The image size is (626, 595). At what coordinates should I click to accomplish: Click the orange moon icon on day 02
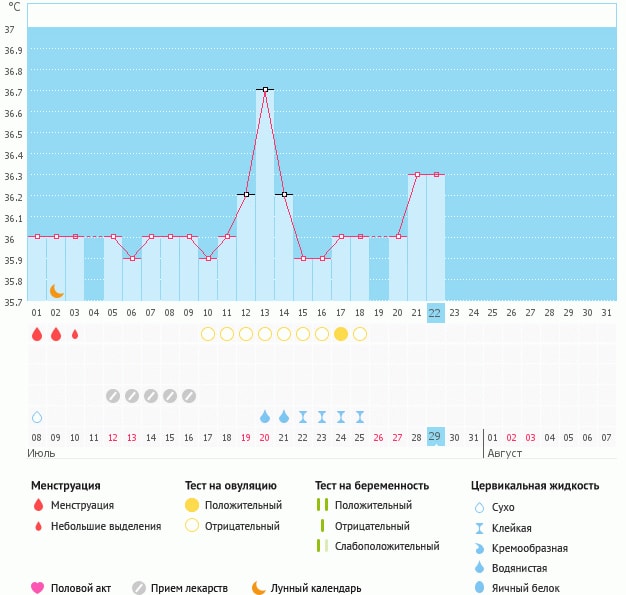(57, 290)
